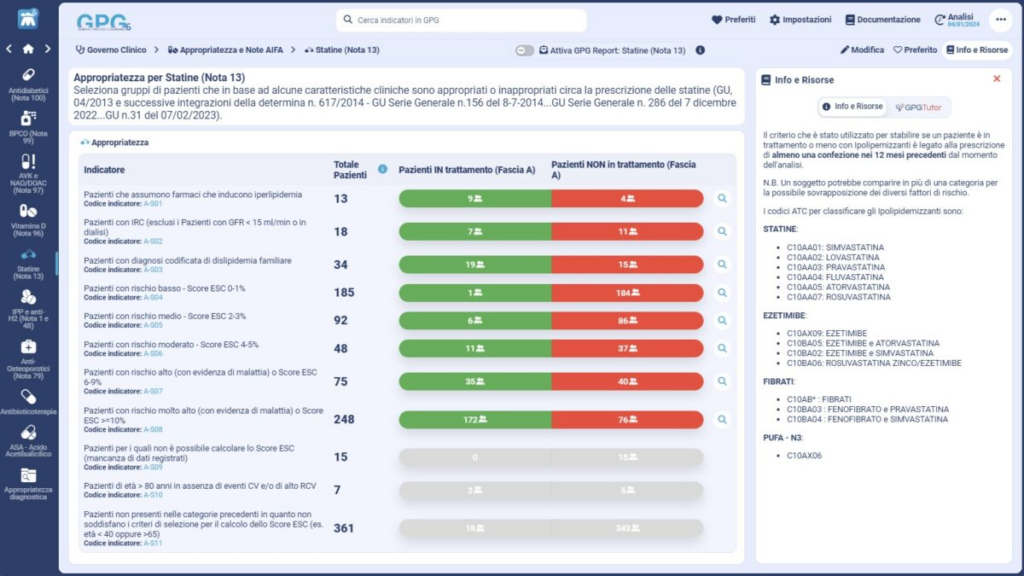This screenshot has height=576, width=1024.
Task: Go to Governo Clinico breadcrumb
Action: (111, 50)
